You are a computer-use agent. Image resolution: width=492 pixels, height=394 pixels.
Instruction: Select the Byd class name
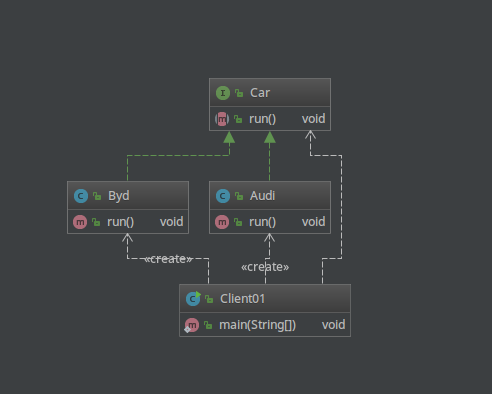click(x=119, y=196)
